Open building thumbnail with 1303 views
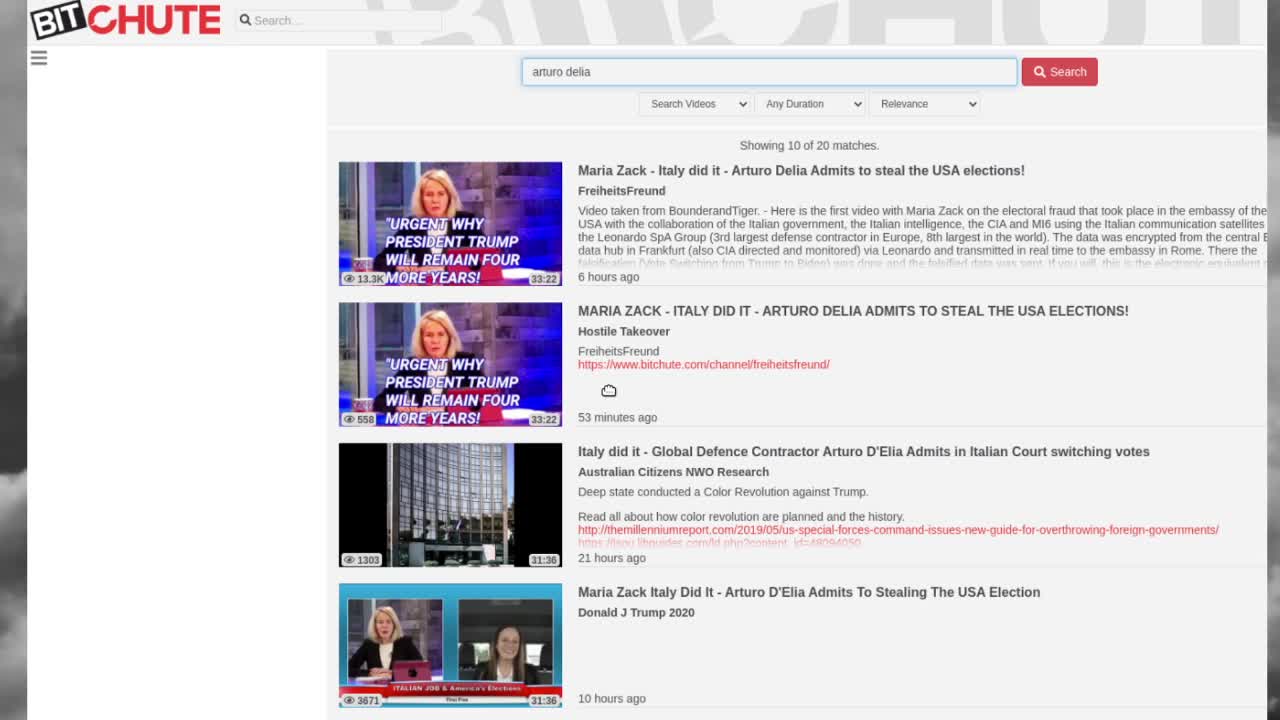This screenshot has height=720, width=1280. tap(450, 505)
